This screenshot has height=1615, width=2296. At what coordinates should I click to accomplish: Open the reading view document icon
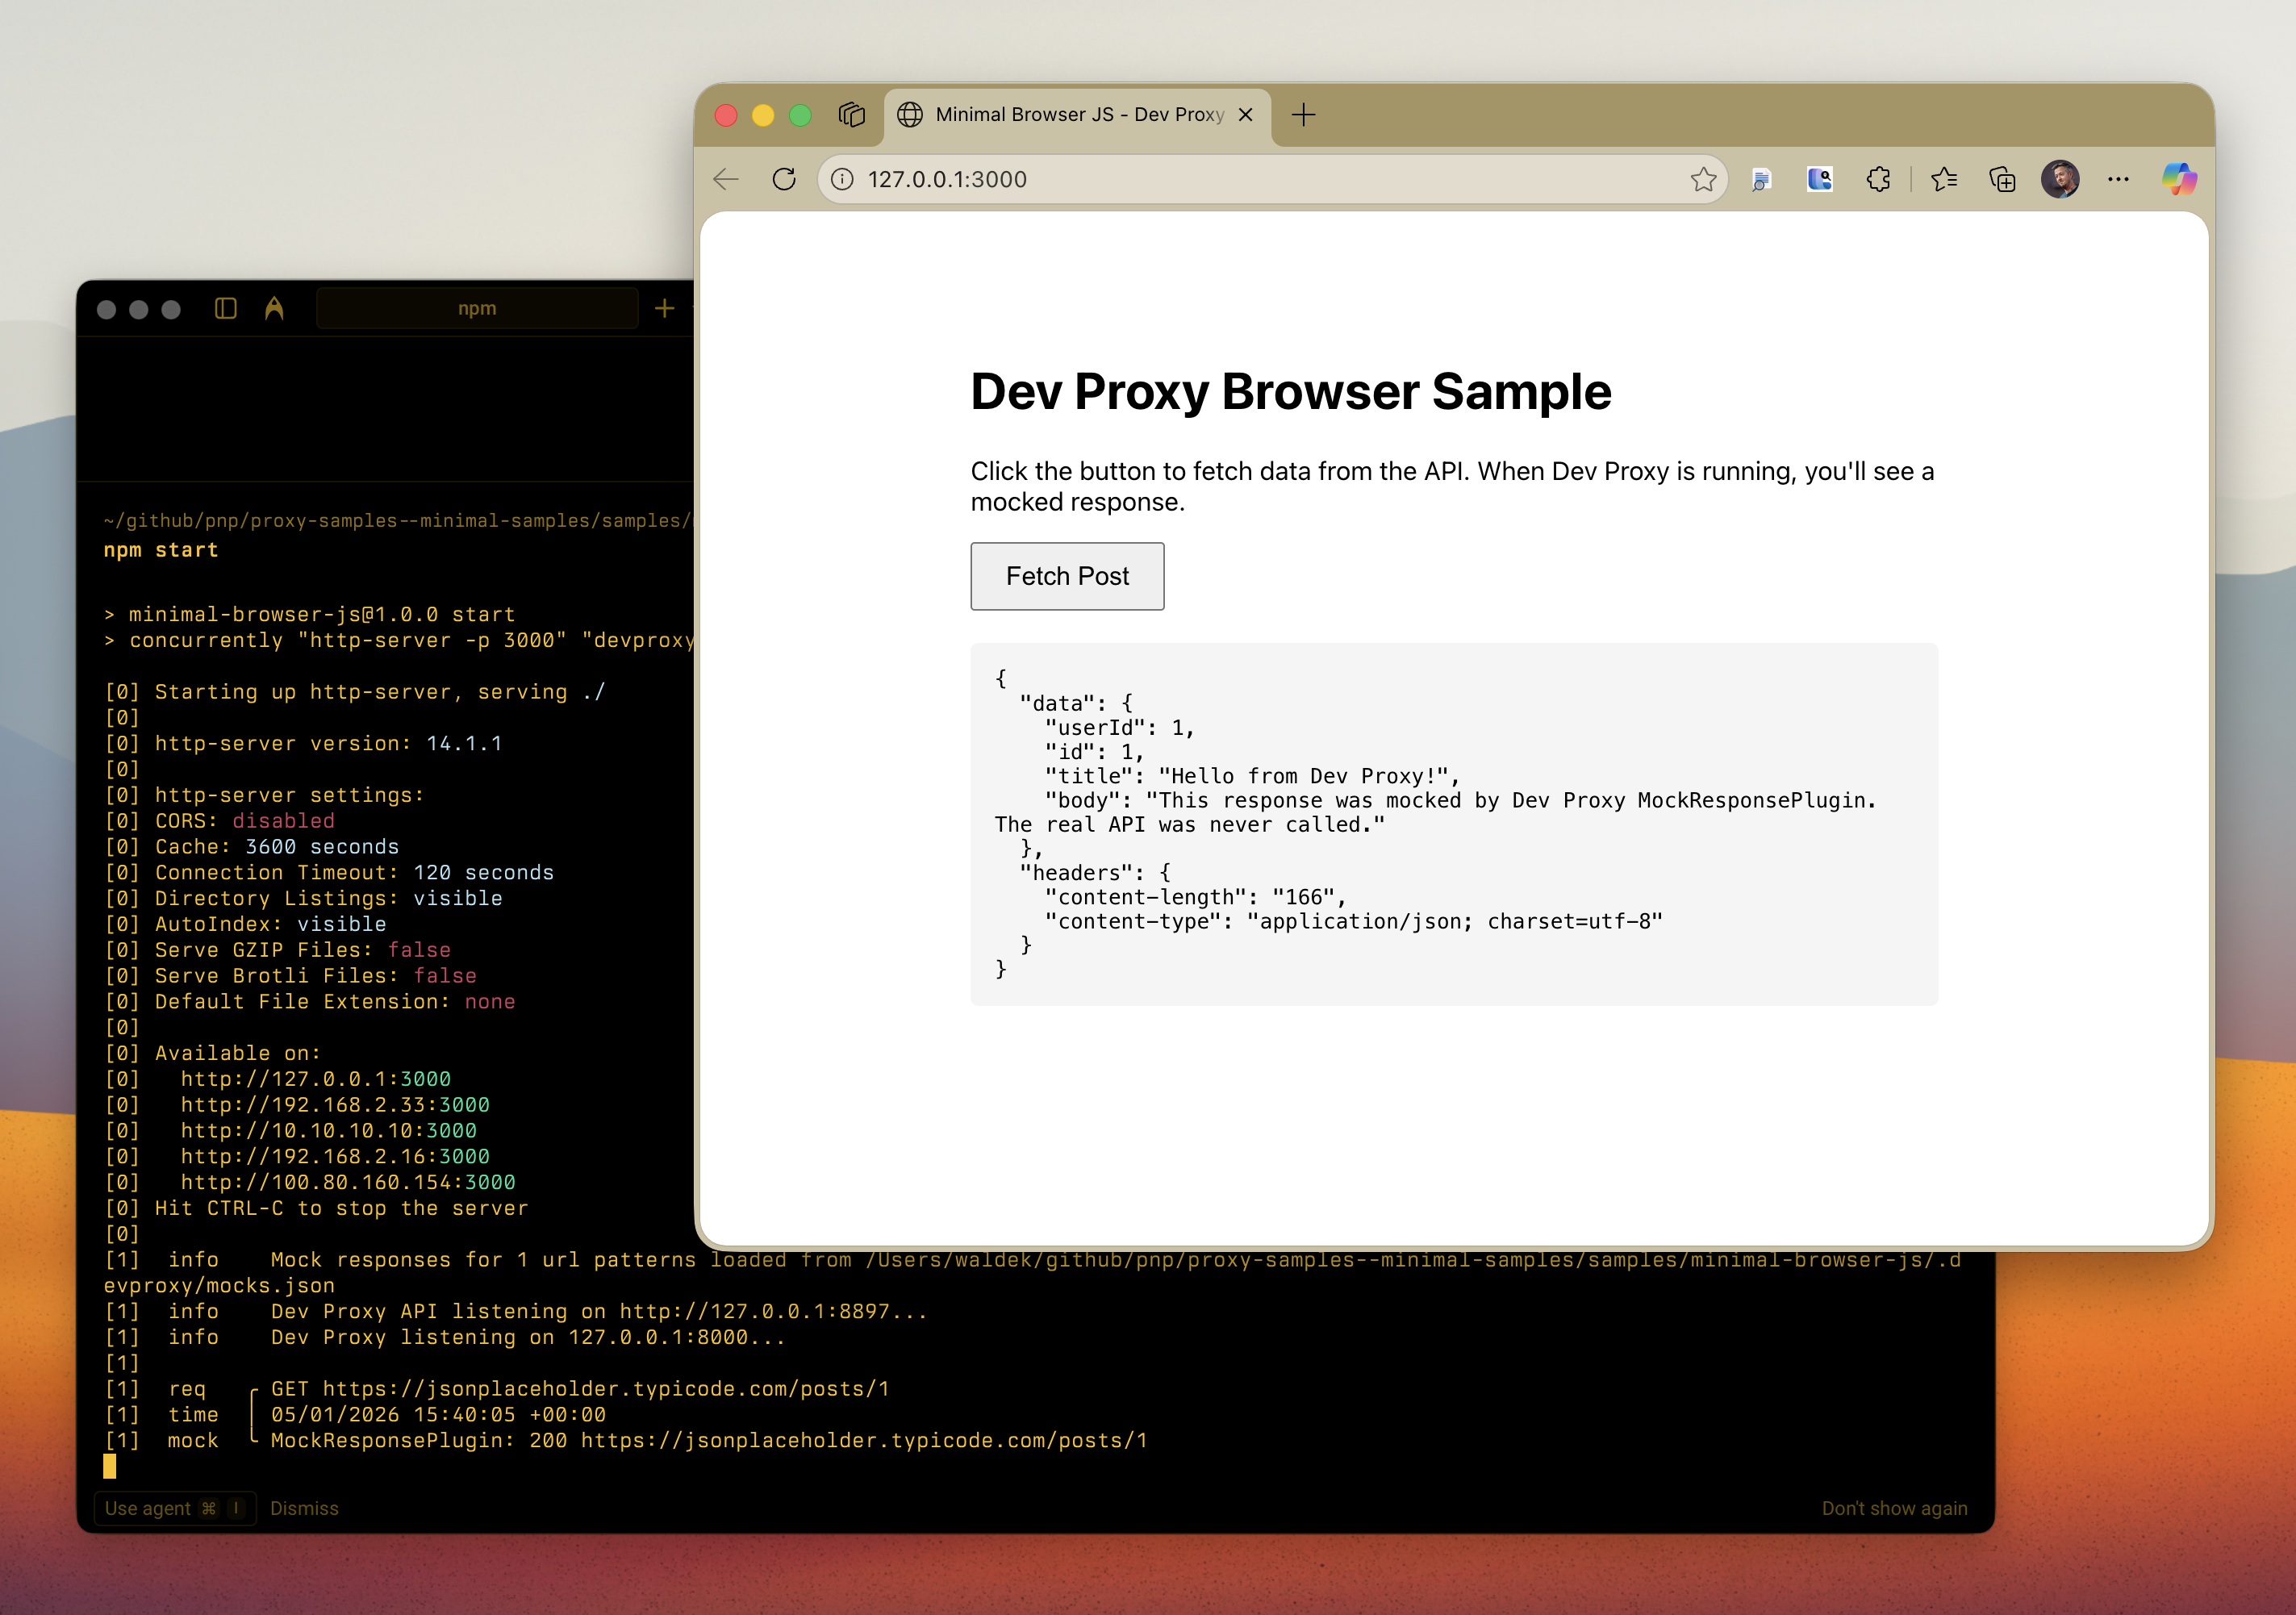[1761, 179]
